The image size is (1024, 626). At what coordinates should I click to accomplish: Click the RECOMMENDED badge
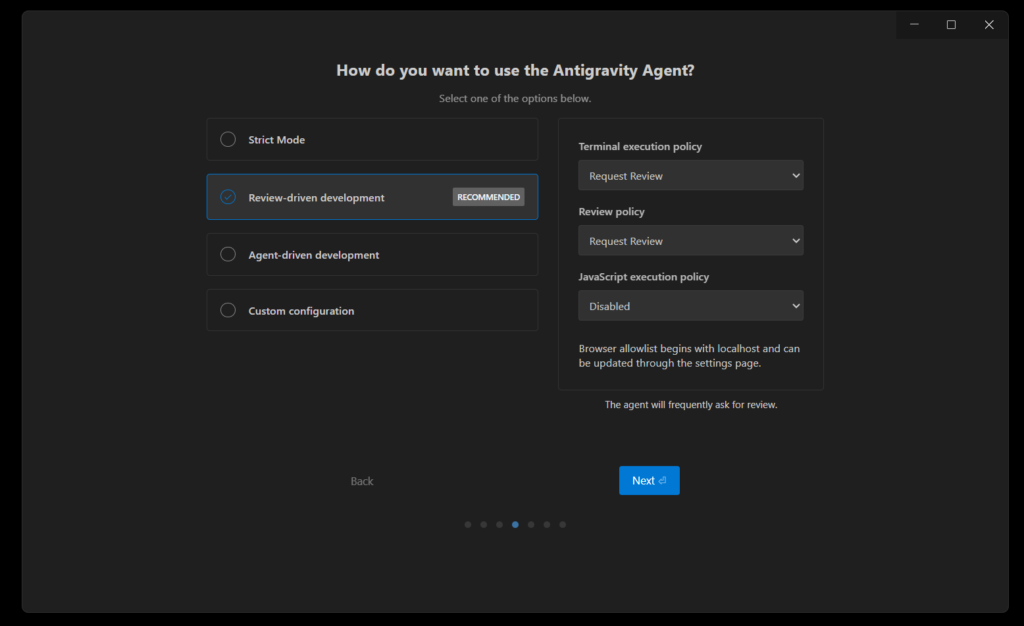pos(488,197)
